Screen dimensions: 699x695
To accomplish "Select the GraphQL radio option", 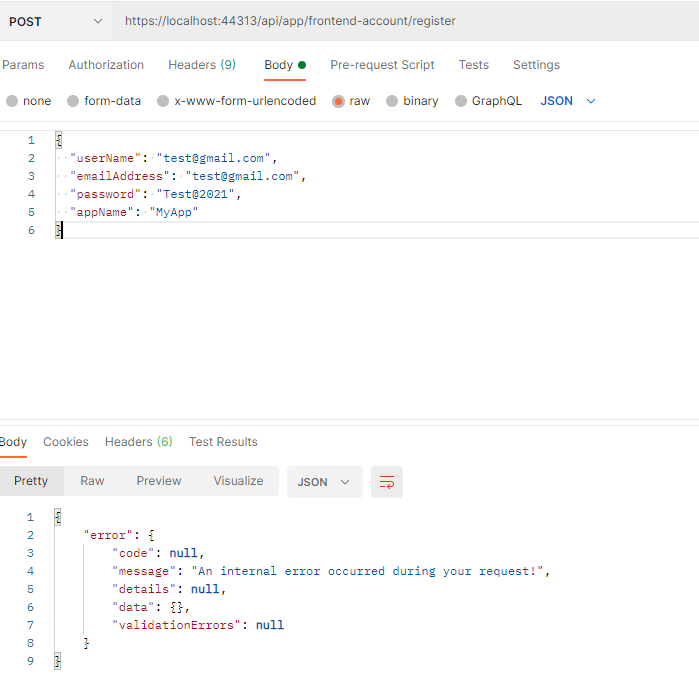I will tap(488, 101).
